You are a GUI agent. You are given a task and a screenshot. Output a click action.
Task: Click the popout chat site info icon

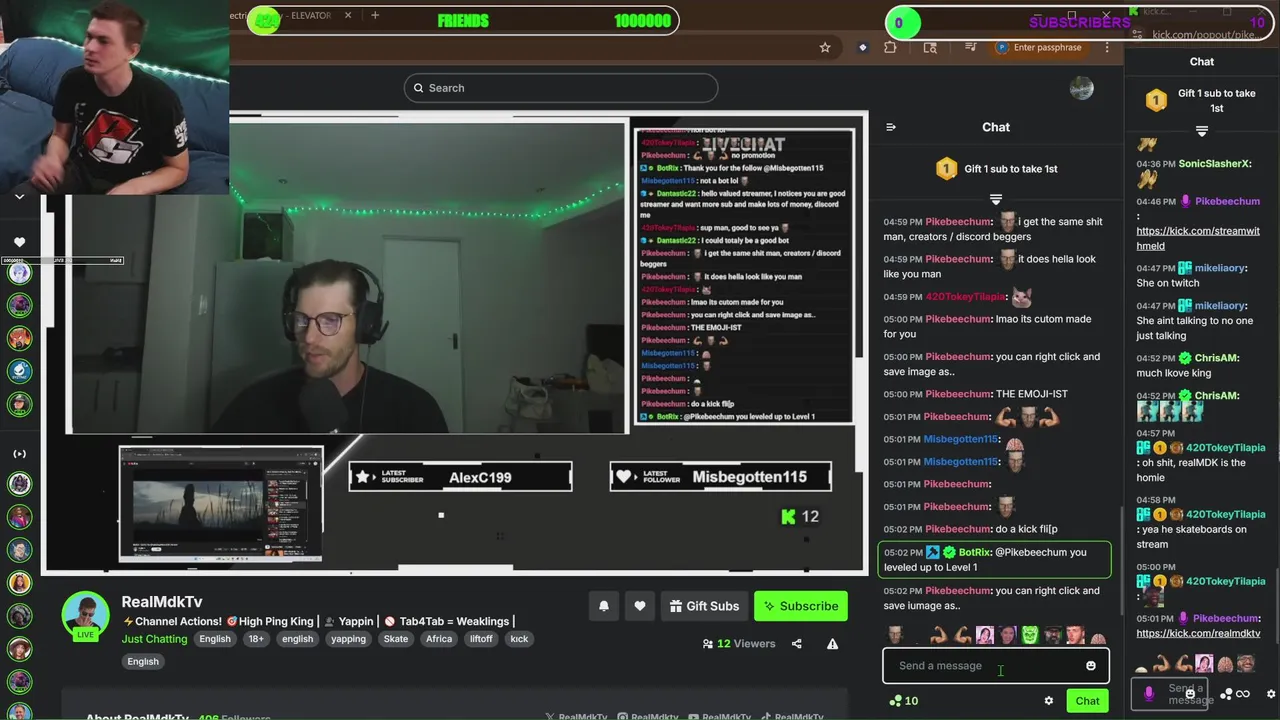[x=1138, y=35]
